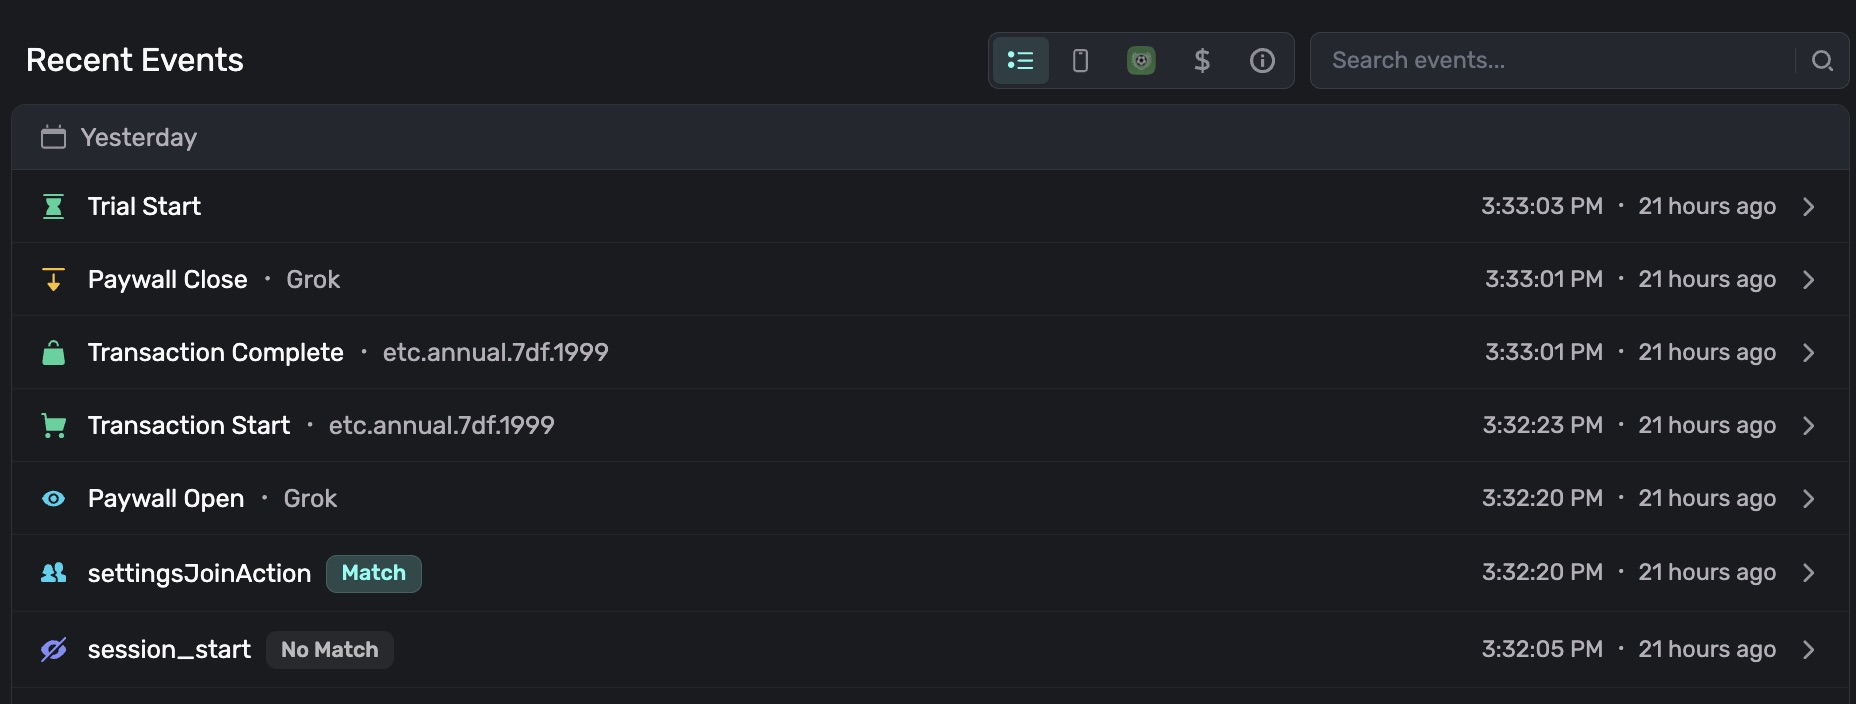1856x704 pixels.
Task: Click the Transaction Start cart icon
Action: coord(54,426)
